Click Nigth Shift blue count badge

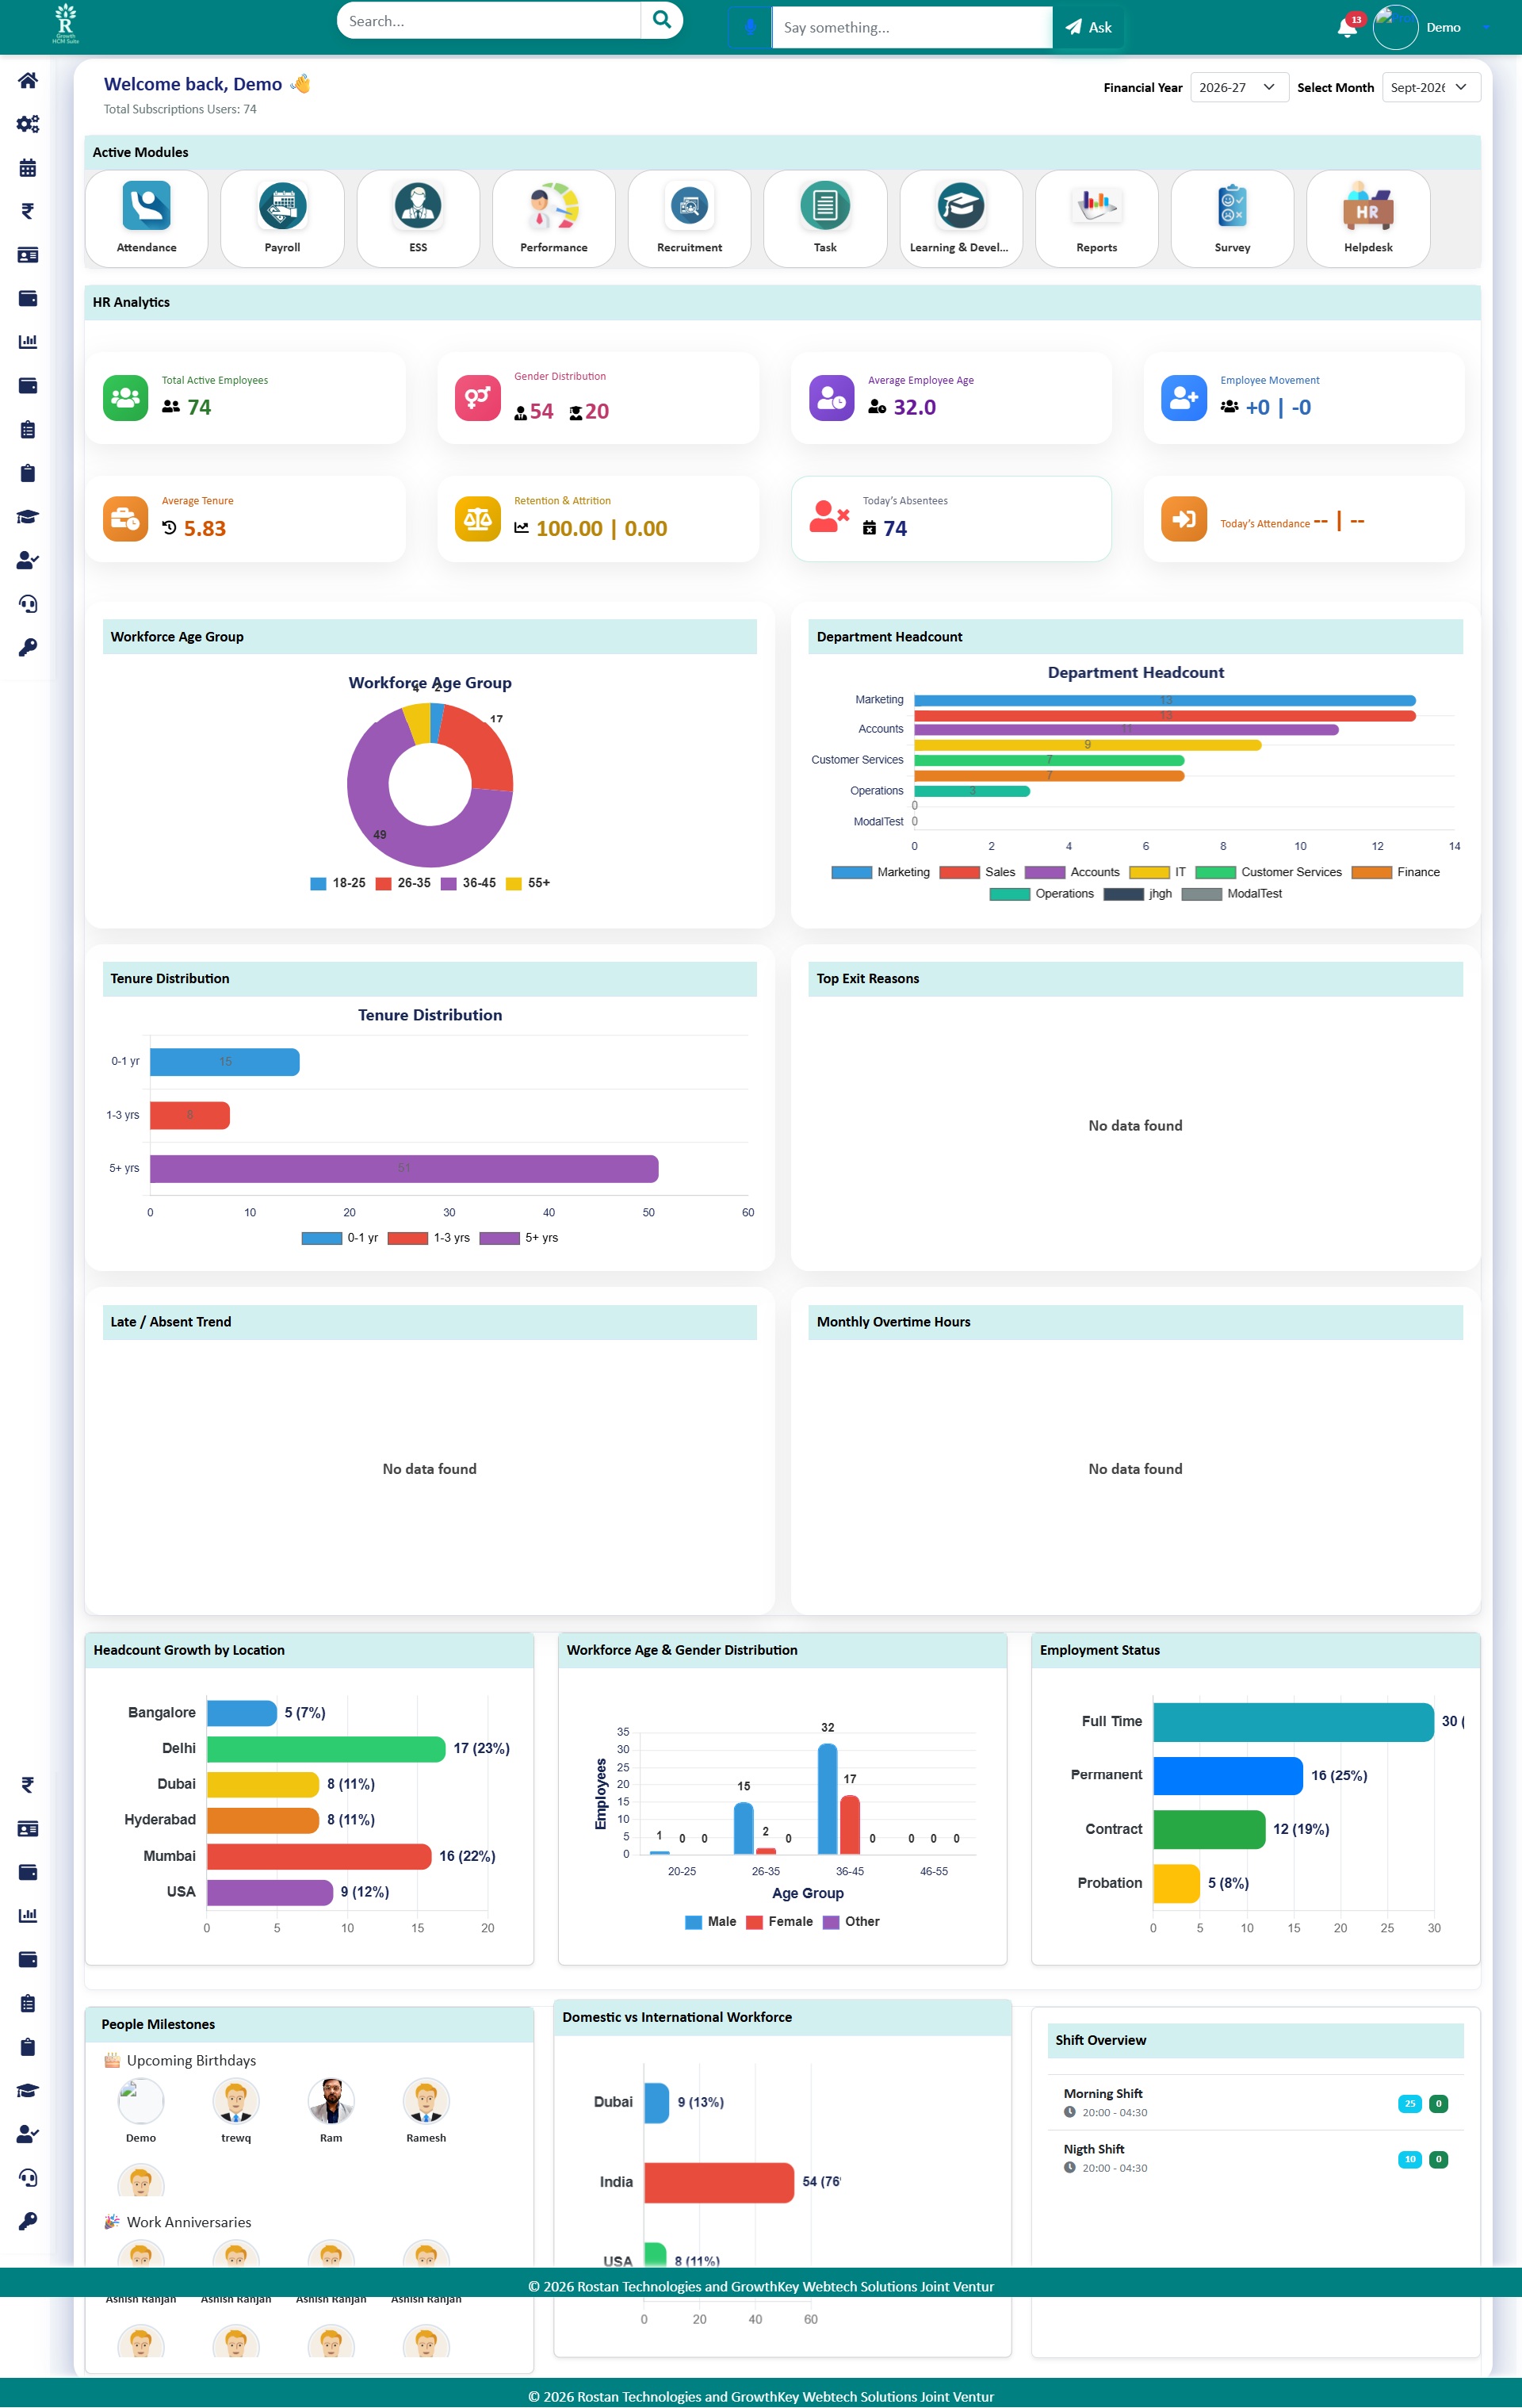click(1409, 2159)
